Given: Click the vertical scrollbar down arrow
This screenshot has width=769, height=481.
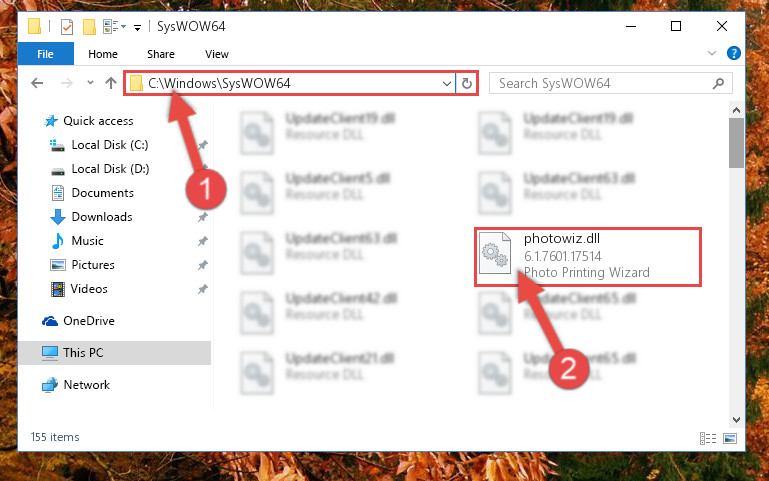Looking at the screenshot, I should point(736,420).
